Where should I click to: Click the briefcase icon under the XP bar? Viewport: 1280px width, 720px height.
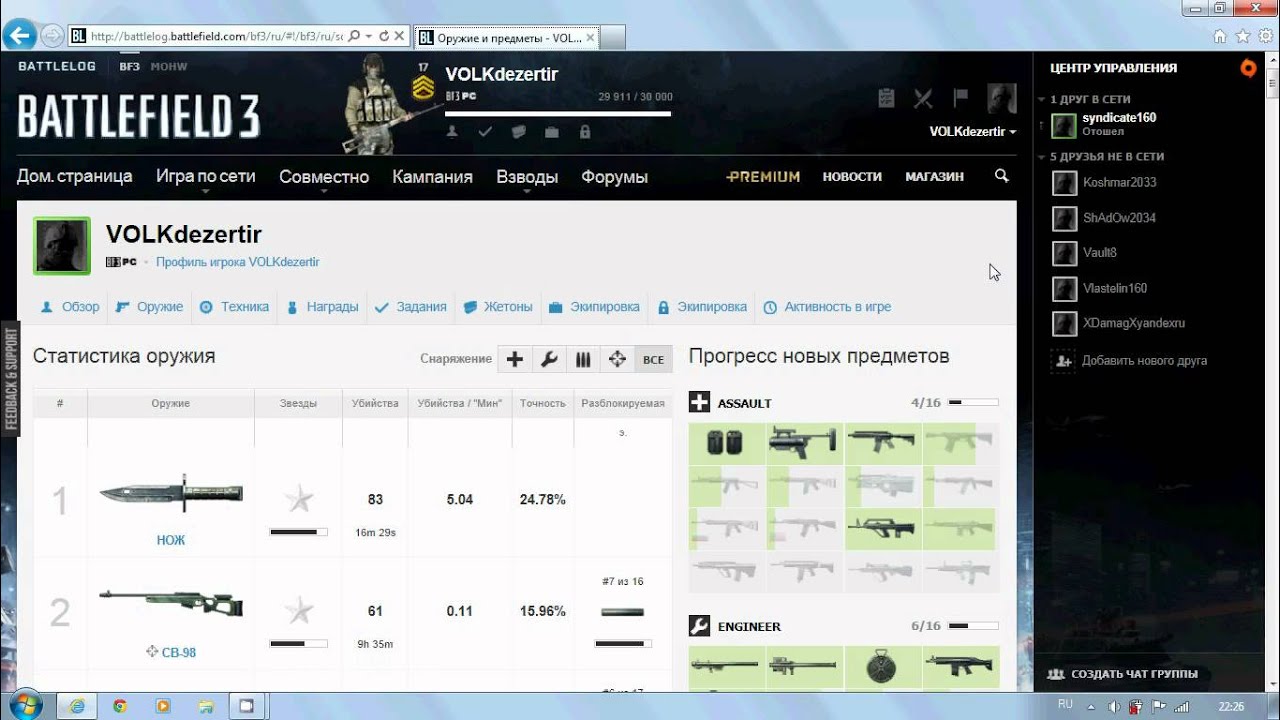pos(551,131)
